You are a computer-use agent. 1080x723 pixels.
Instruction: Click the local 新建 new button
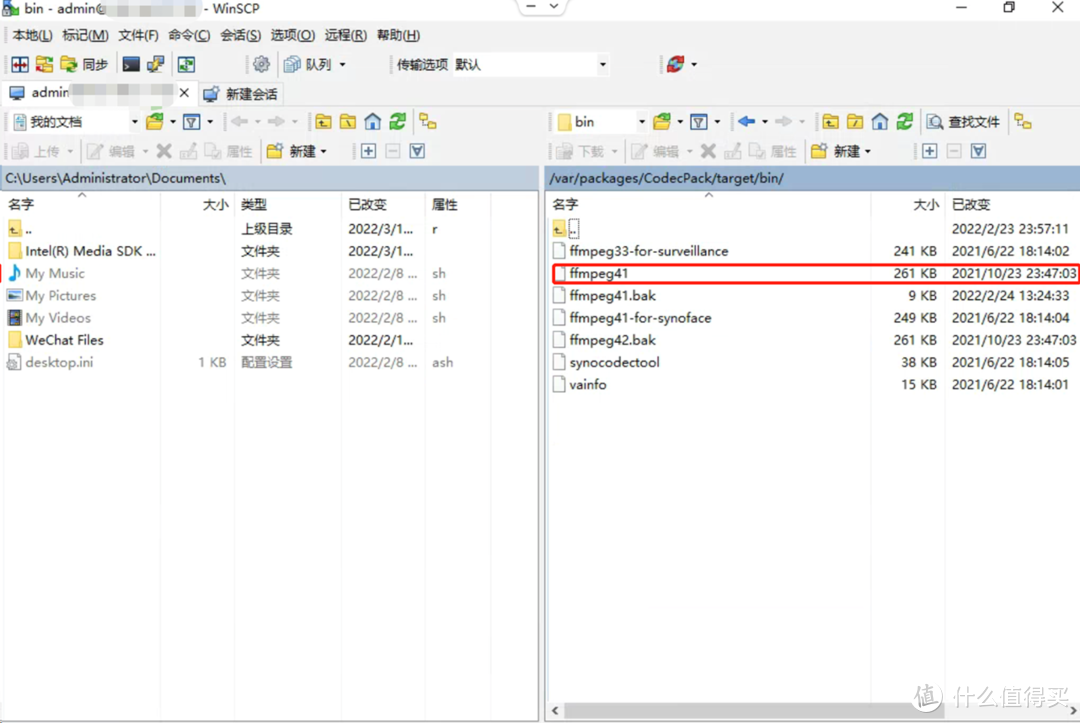coord(291,151)
